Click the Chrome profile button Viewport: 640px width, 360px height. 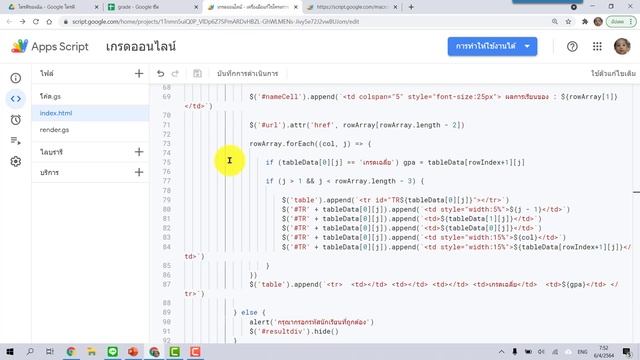pos(598,22)
